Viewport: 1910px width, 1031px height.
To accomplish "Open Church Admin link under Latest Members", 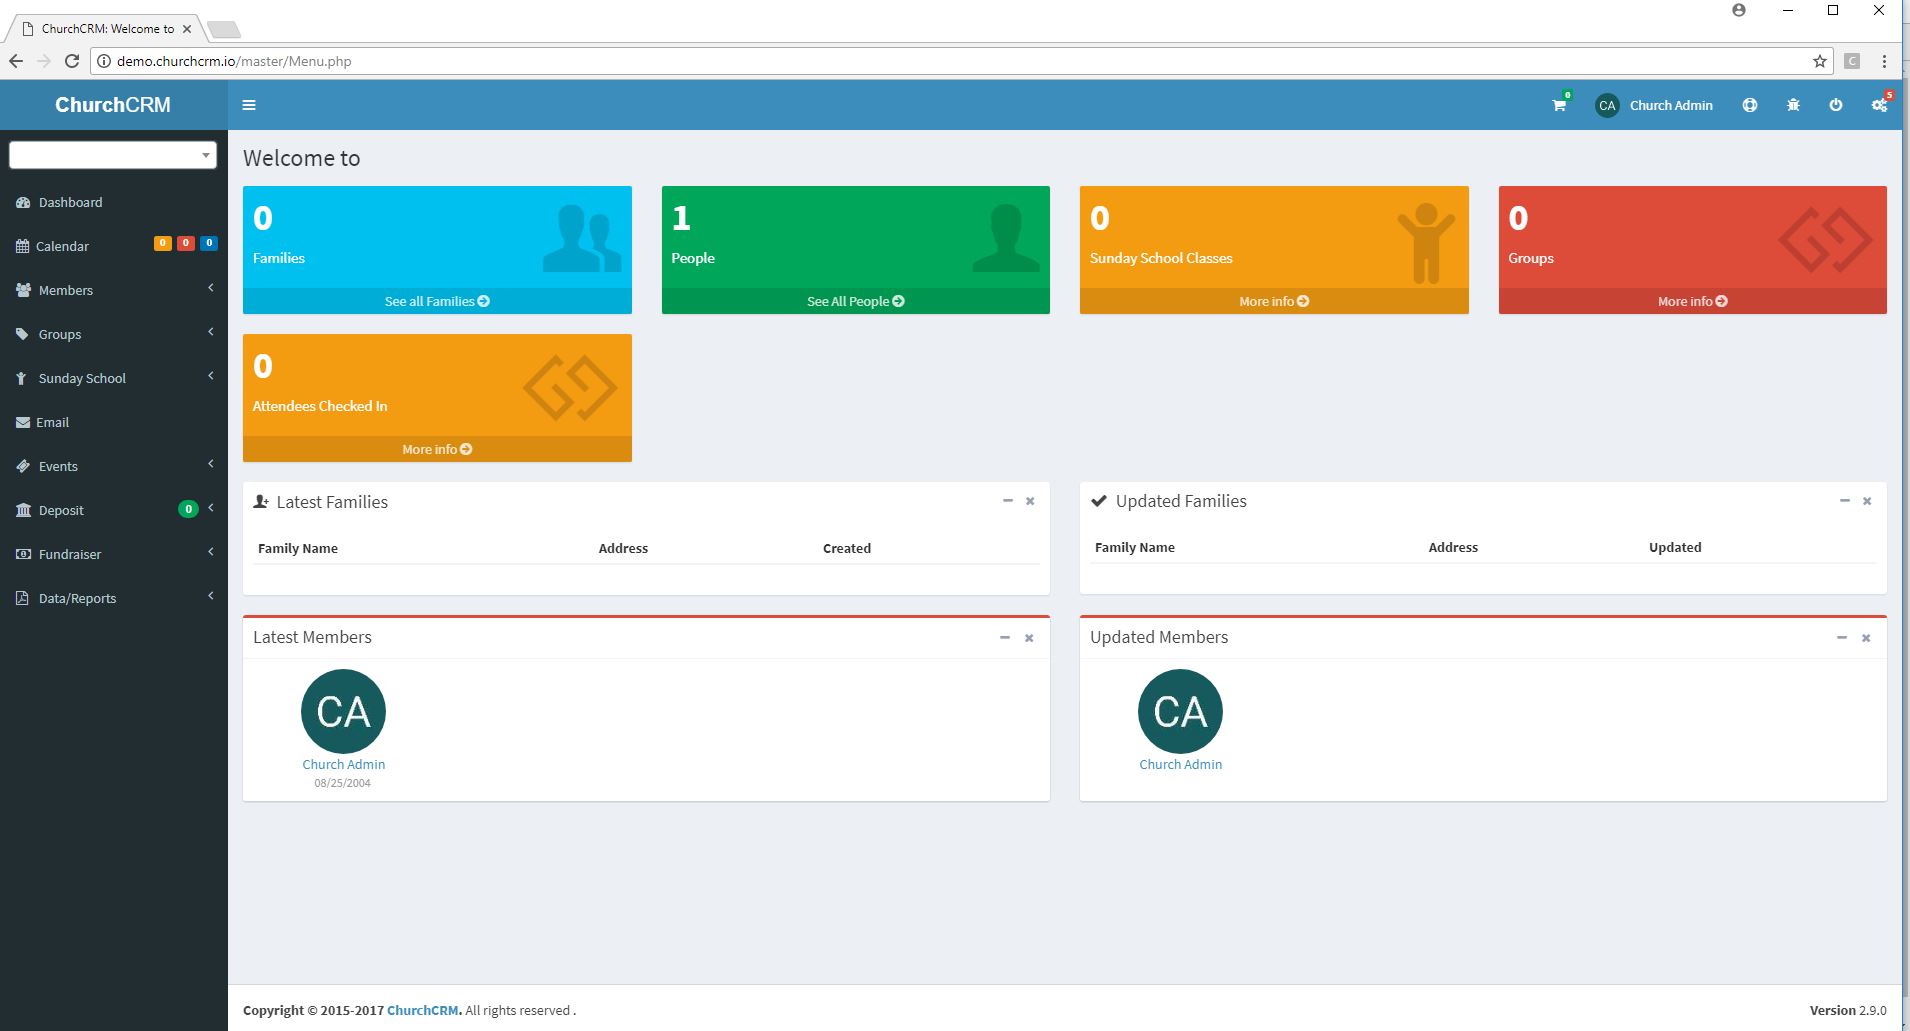I will click(x=343, y=764).
